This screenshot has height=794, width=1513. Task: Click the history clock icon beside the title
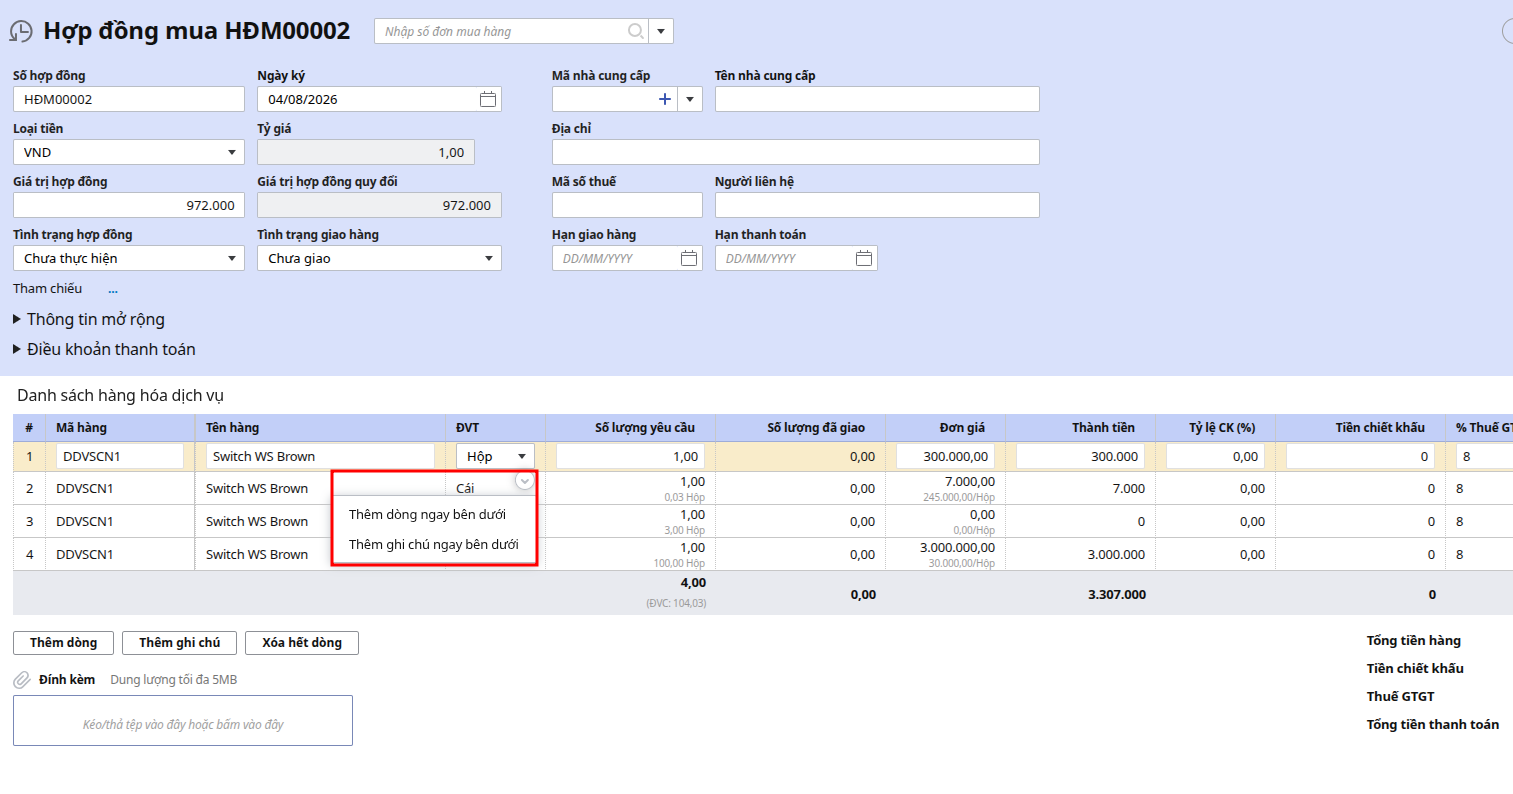coord(20,32)
